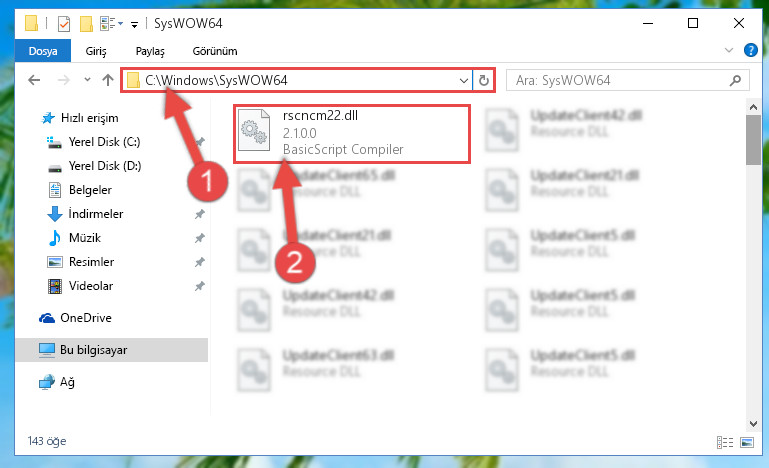This screenshot has height=468, width=769.
Task: Open Explorer help question mark
Action: point(750,50)
